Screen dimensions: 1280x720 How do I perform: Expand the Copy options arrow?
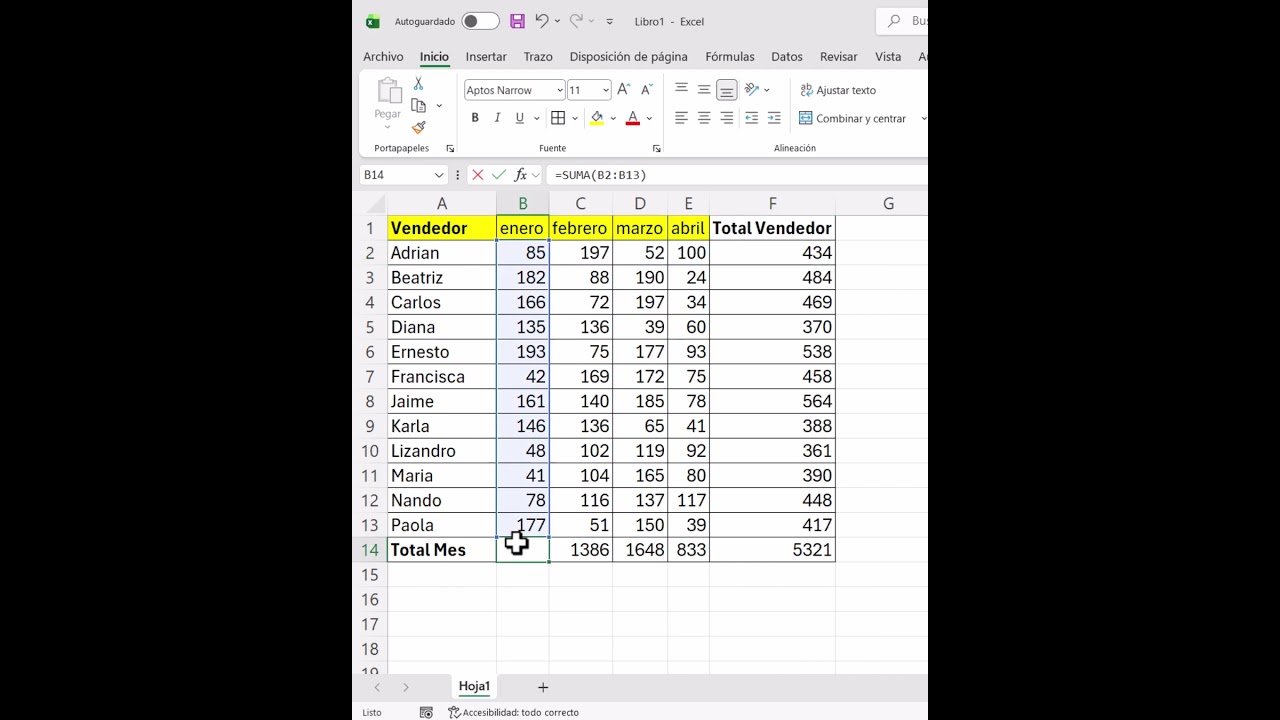pyautogui.click(x=438, y=106)
